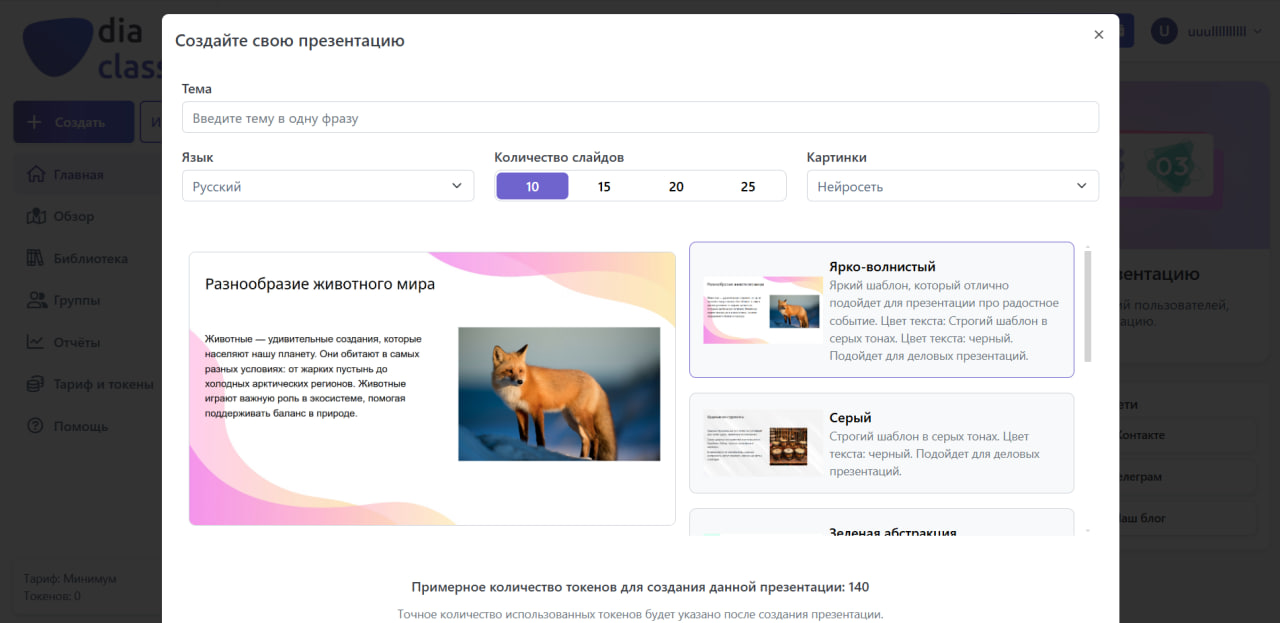Click slide title Разнообразие животного мира
Screen dimensions: 1280x623
pyautogui.click(x=320, y=284)
